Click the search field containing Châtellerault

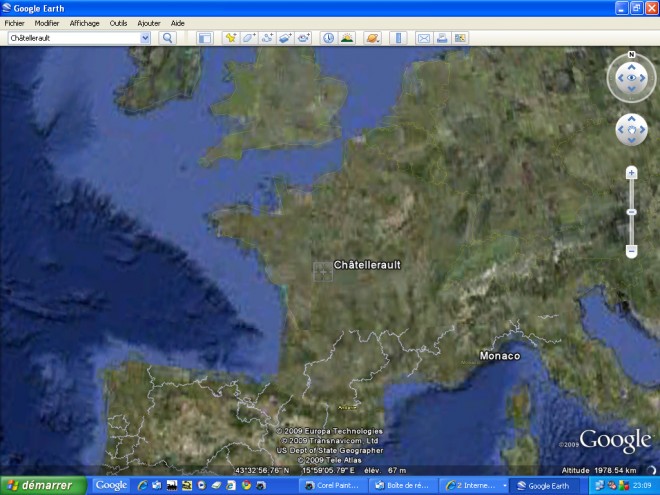74,38
